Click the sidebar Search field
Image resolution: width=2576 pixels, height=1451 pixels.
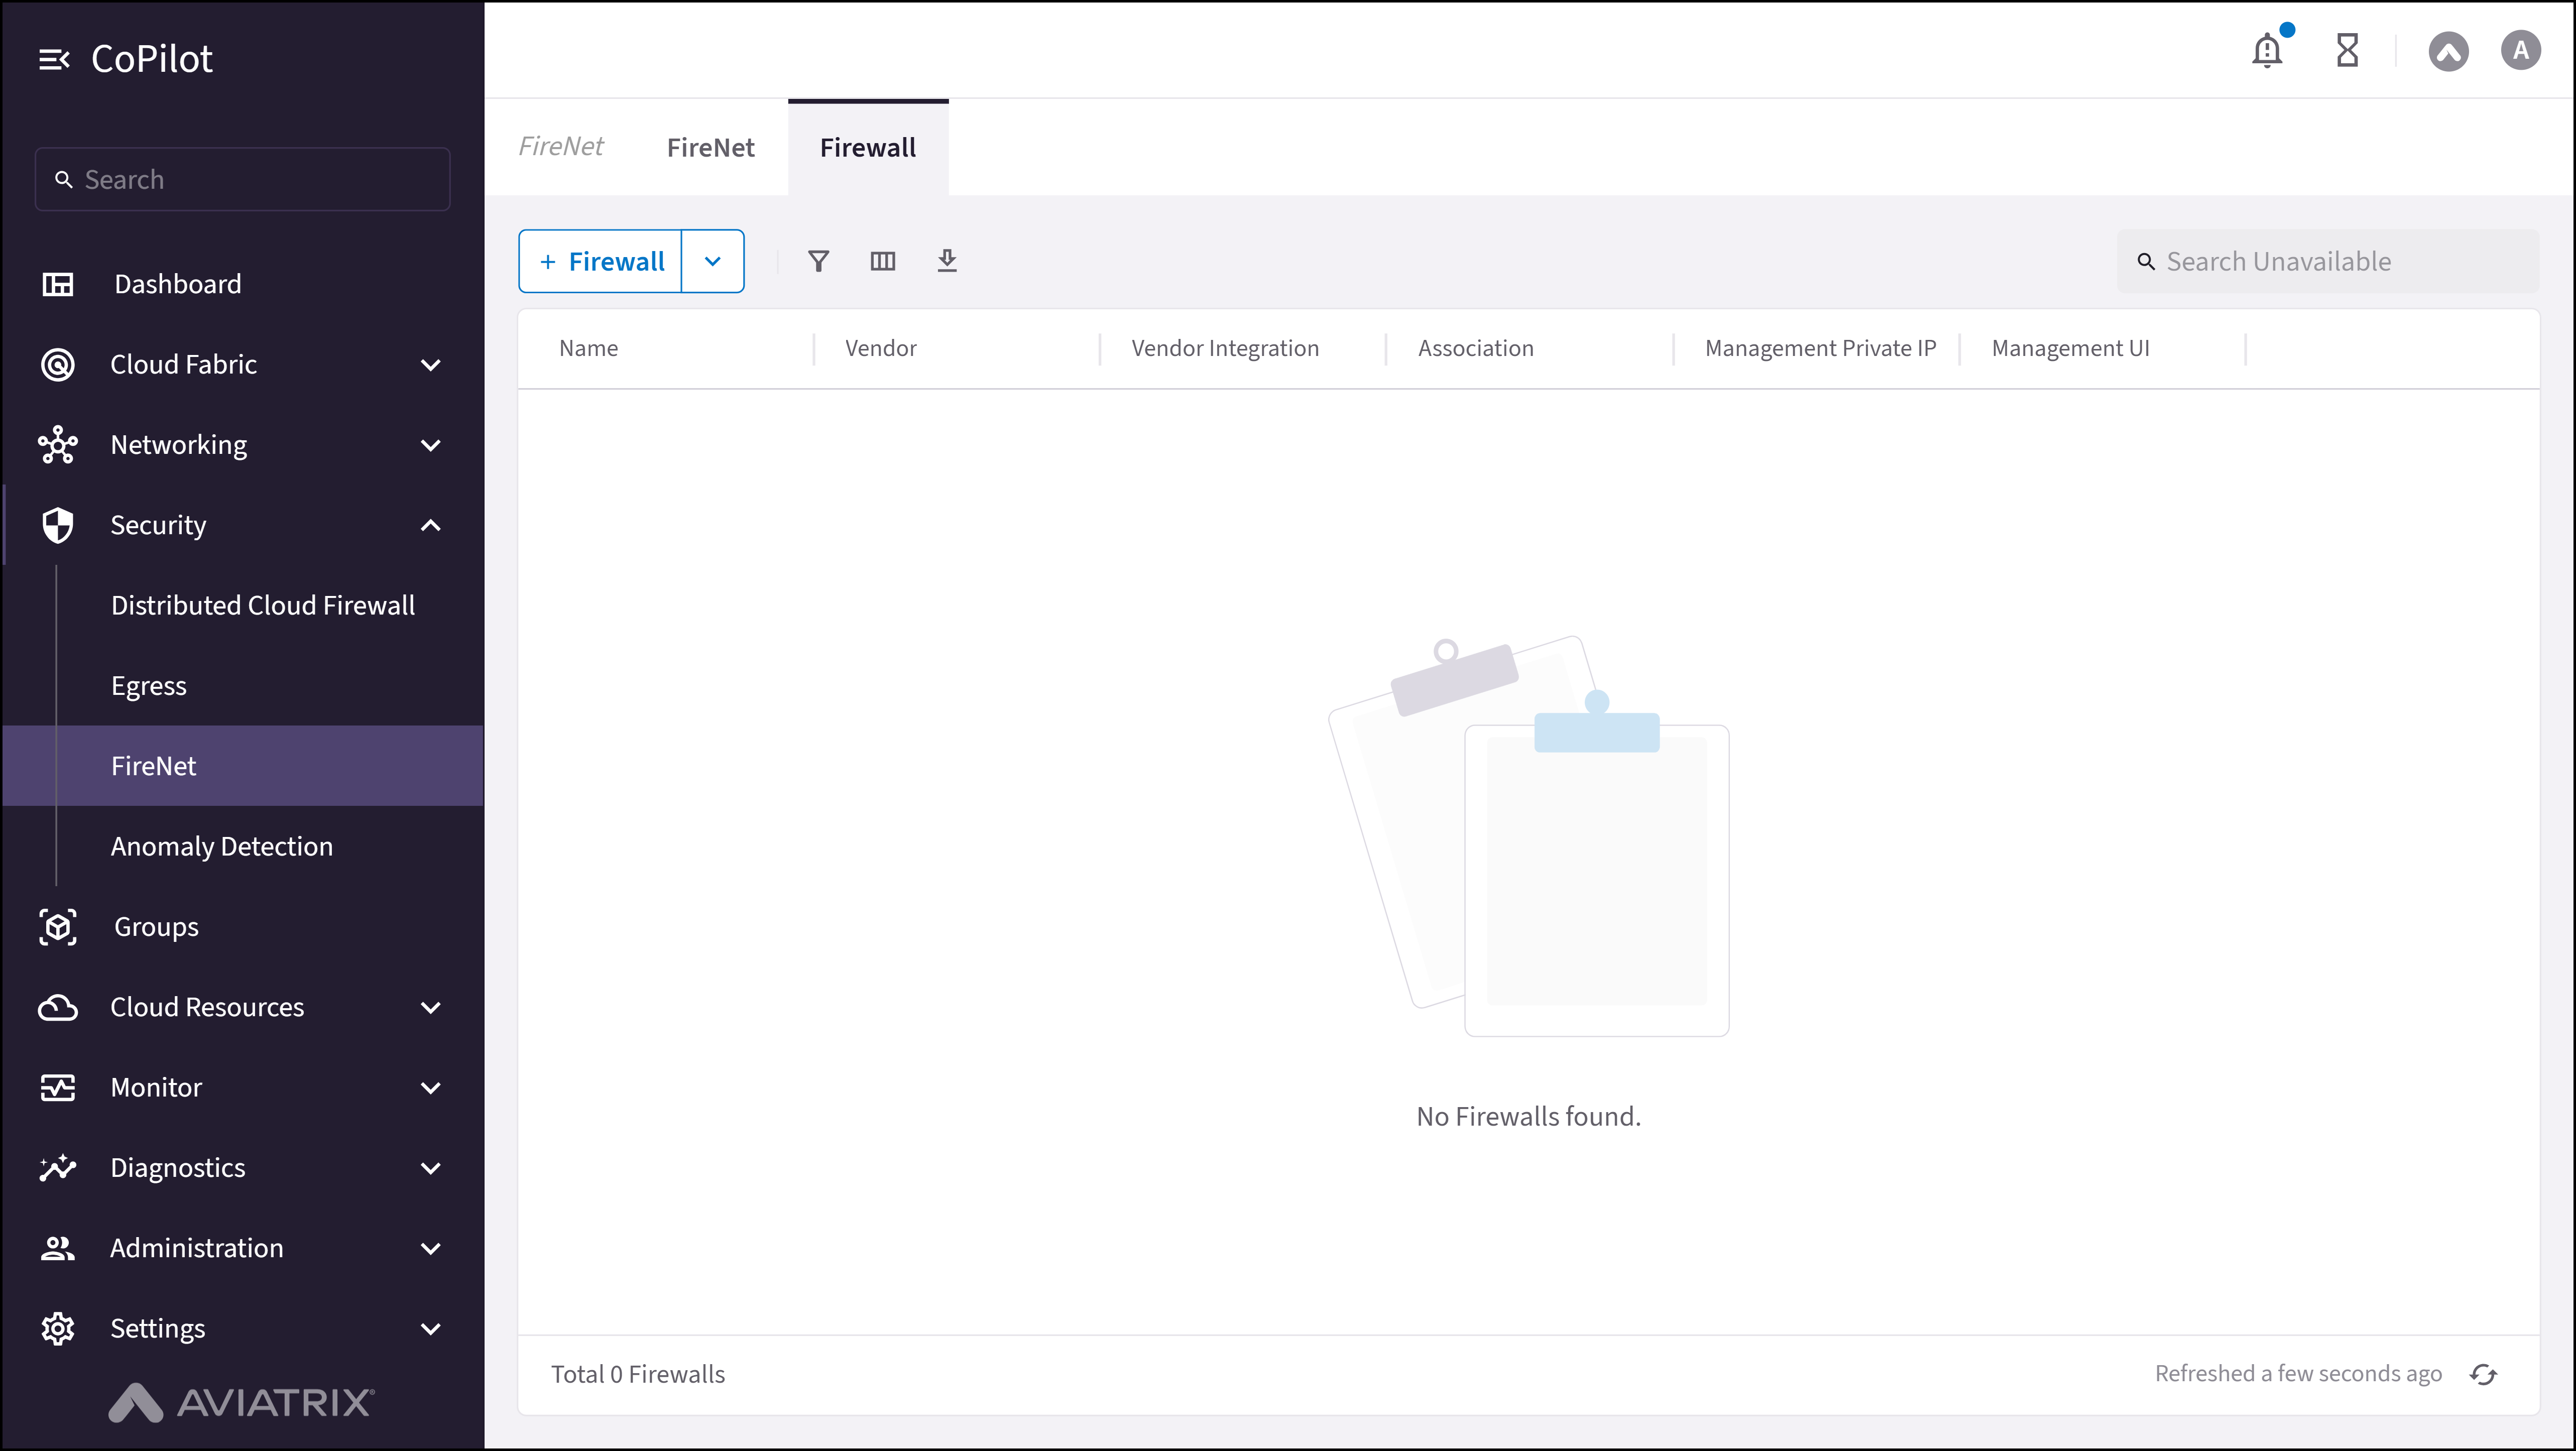[243, 180]
